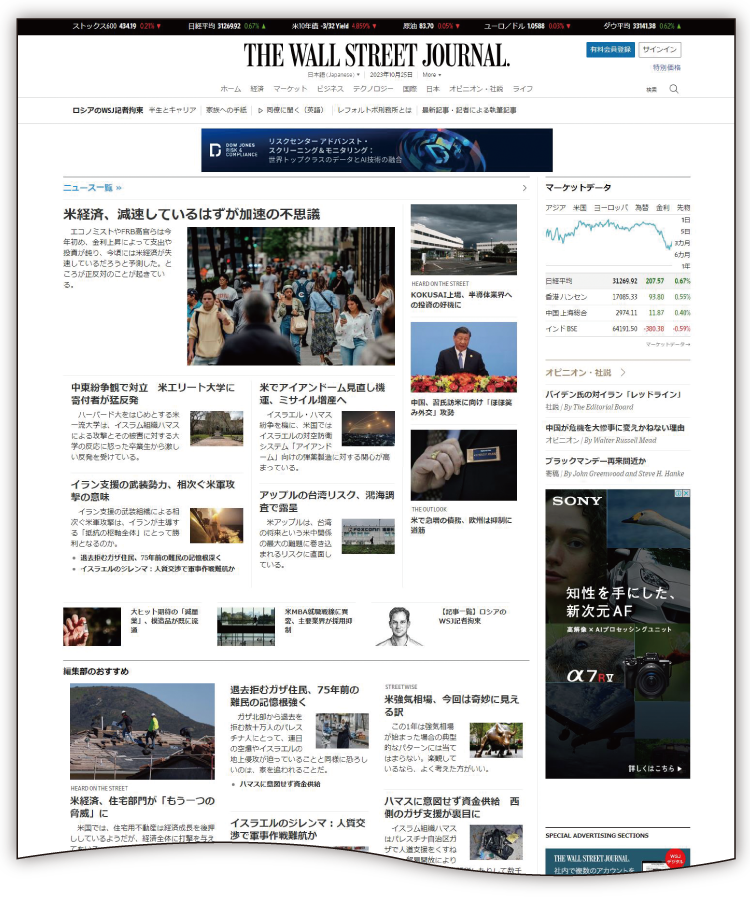Click 詳しくはこちら on the Sony ad

[655, 768]
